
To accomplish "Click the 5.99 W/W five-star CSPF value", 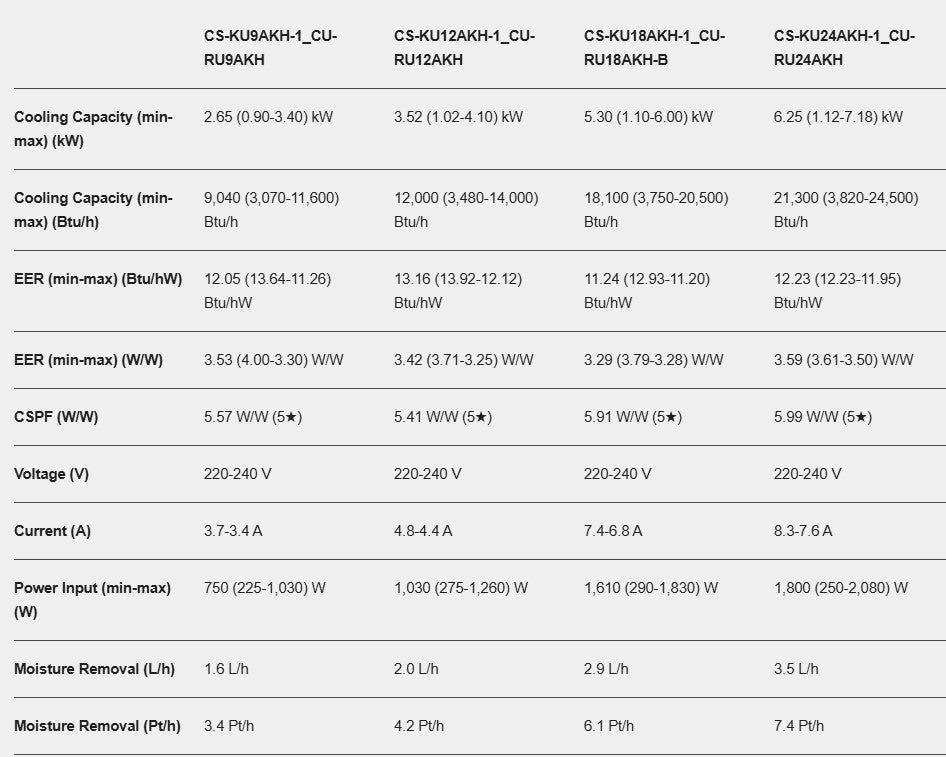I will [823, 417].
